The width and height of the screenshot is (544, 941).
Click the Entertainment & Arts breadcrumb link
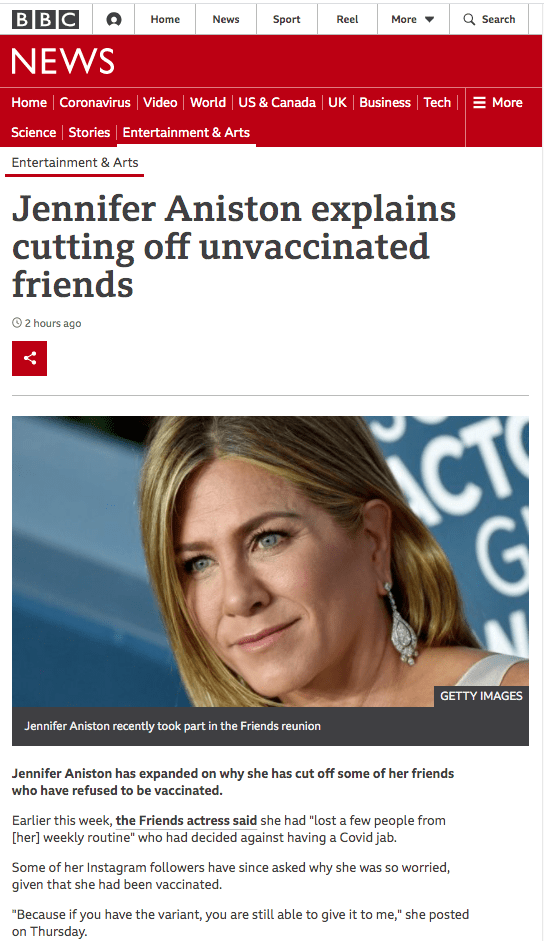tap(74, 163)
